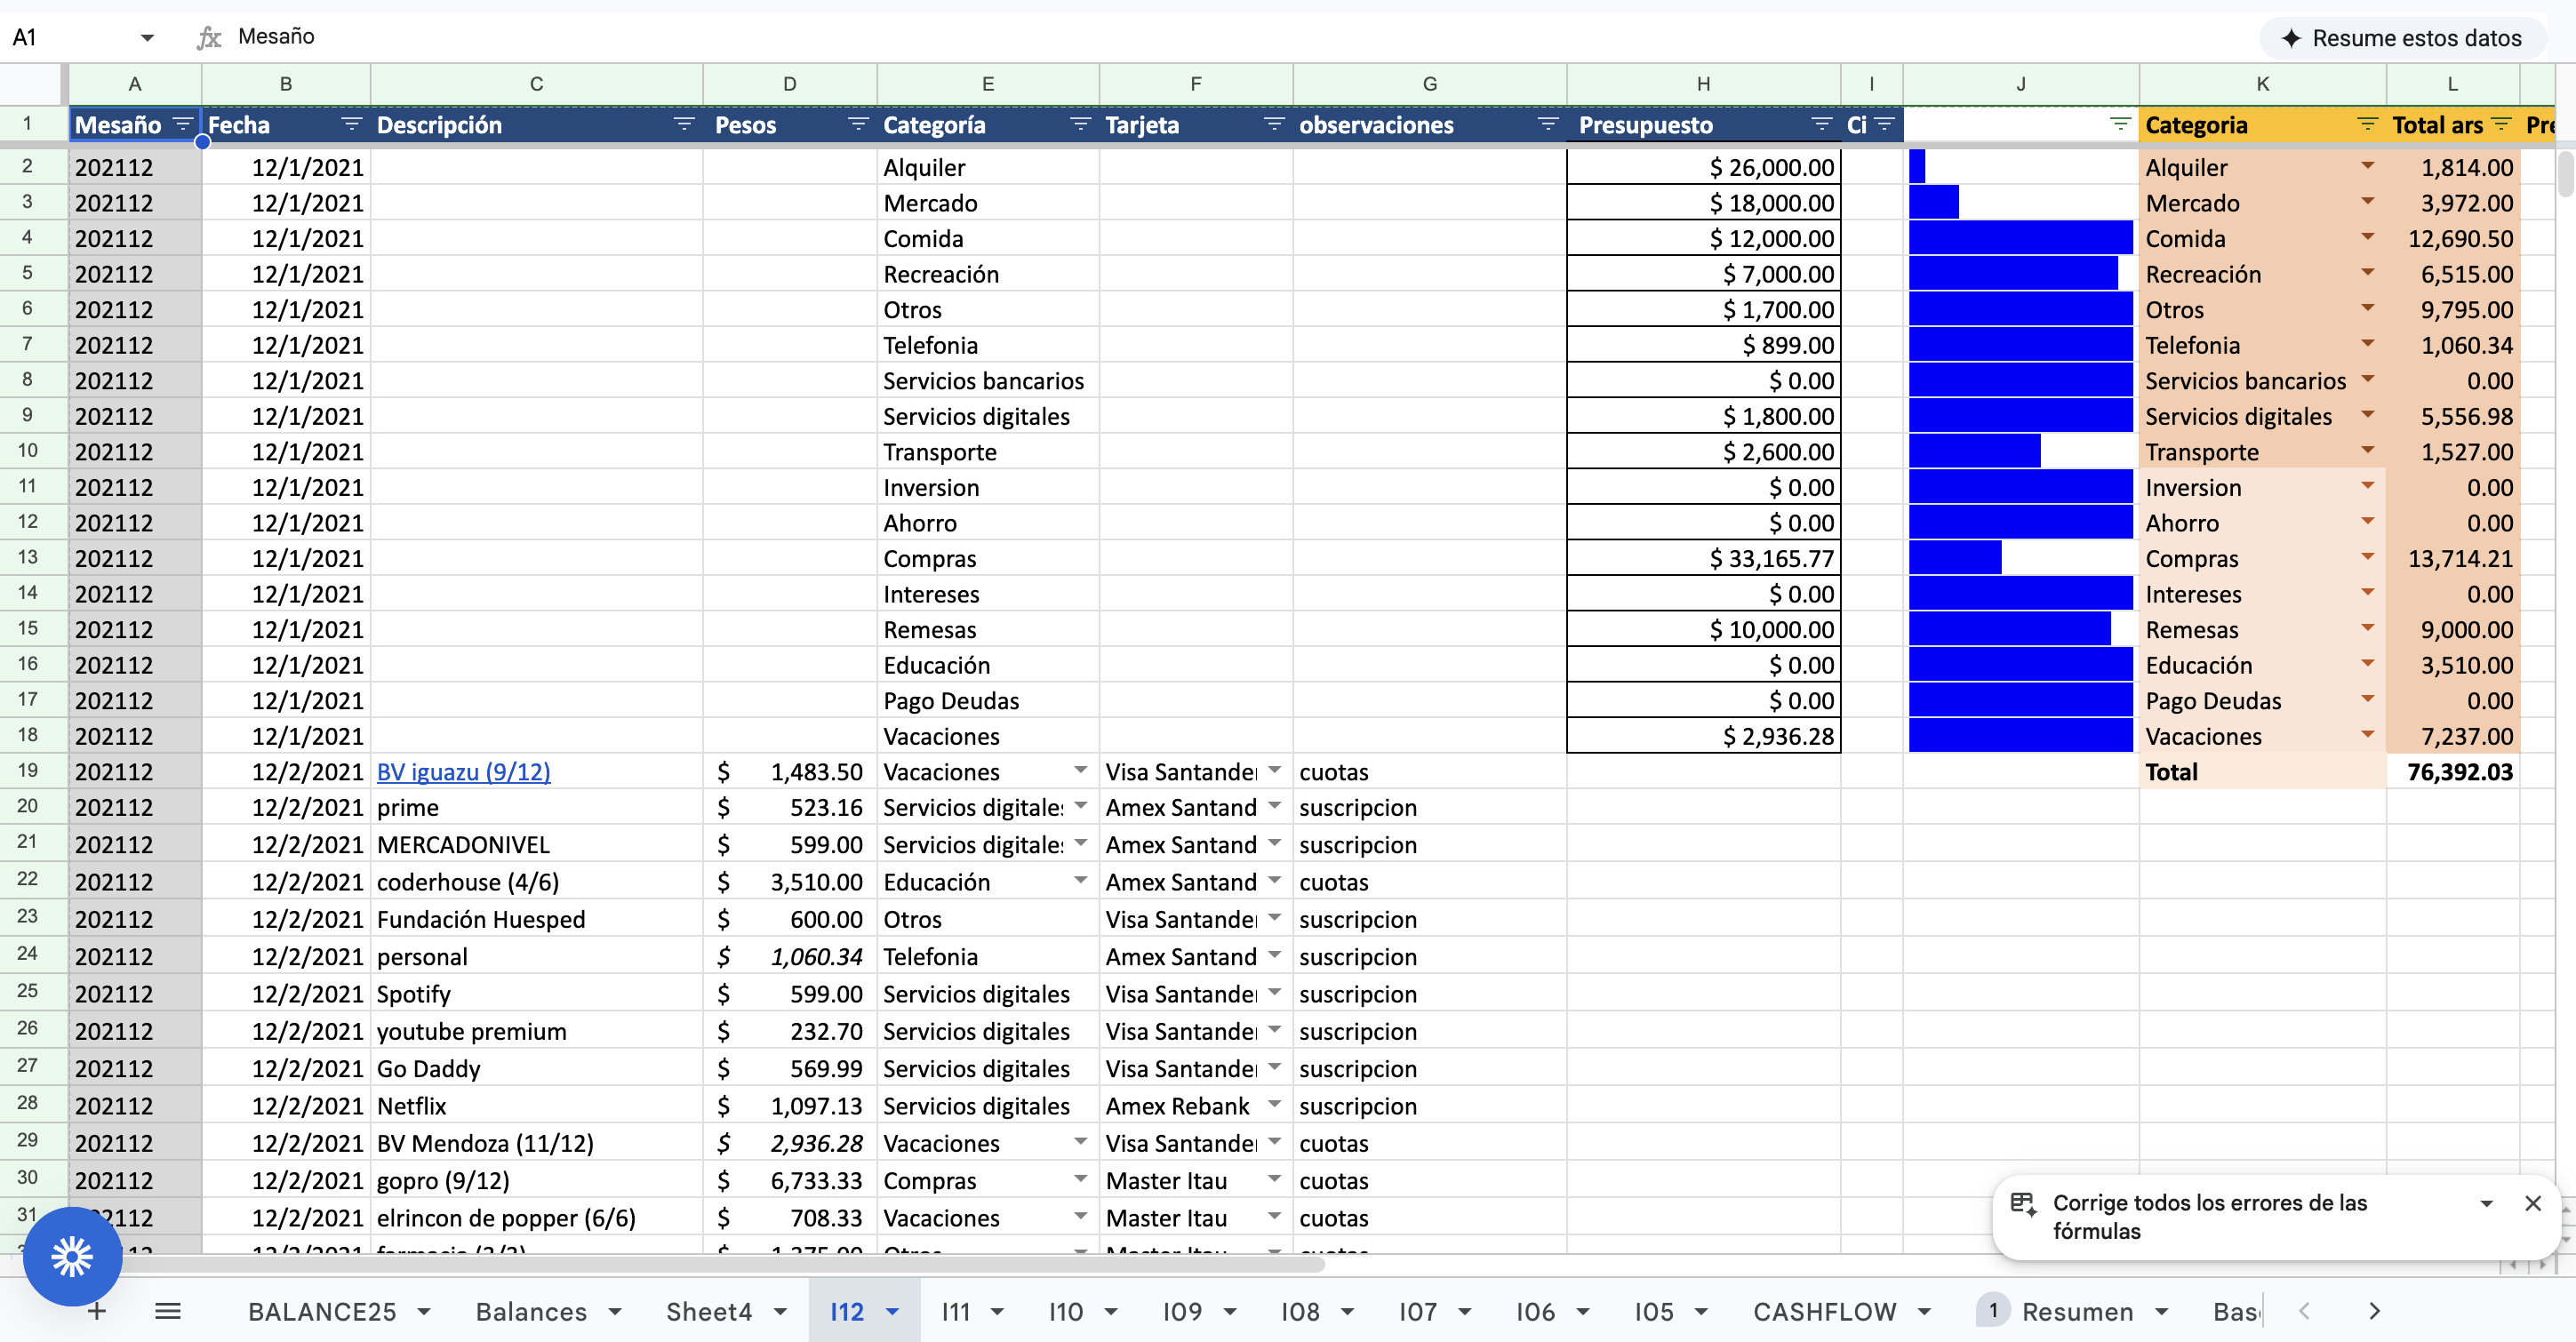Switch to the I05 sheet tab
The height and width of the screenshot is (1342, 2576).
(x=1653, y=1311)
